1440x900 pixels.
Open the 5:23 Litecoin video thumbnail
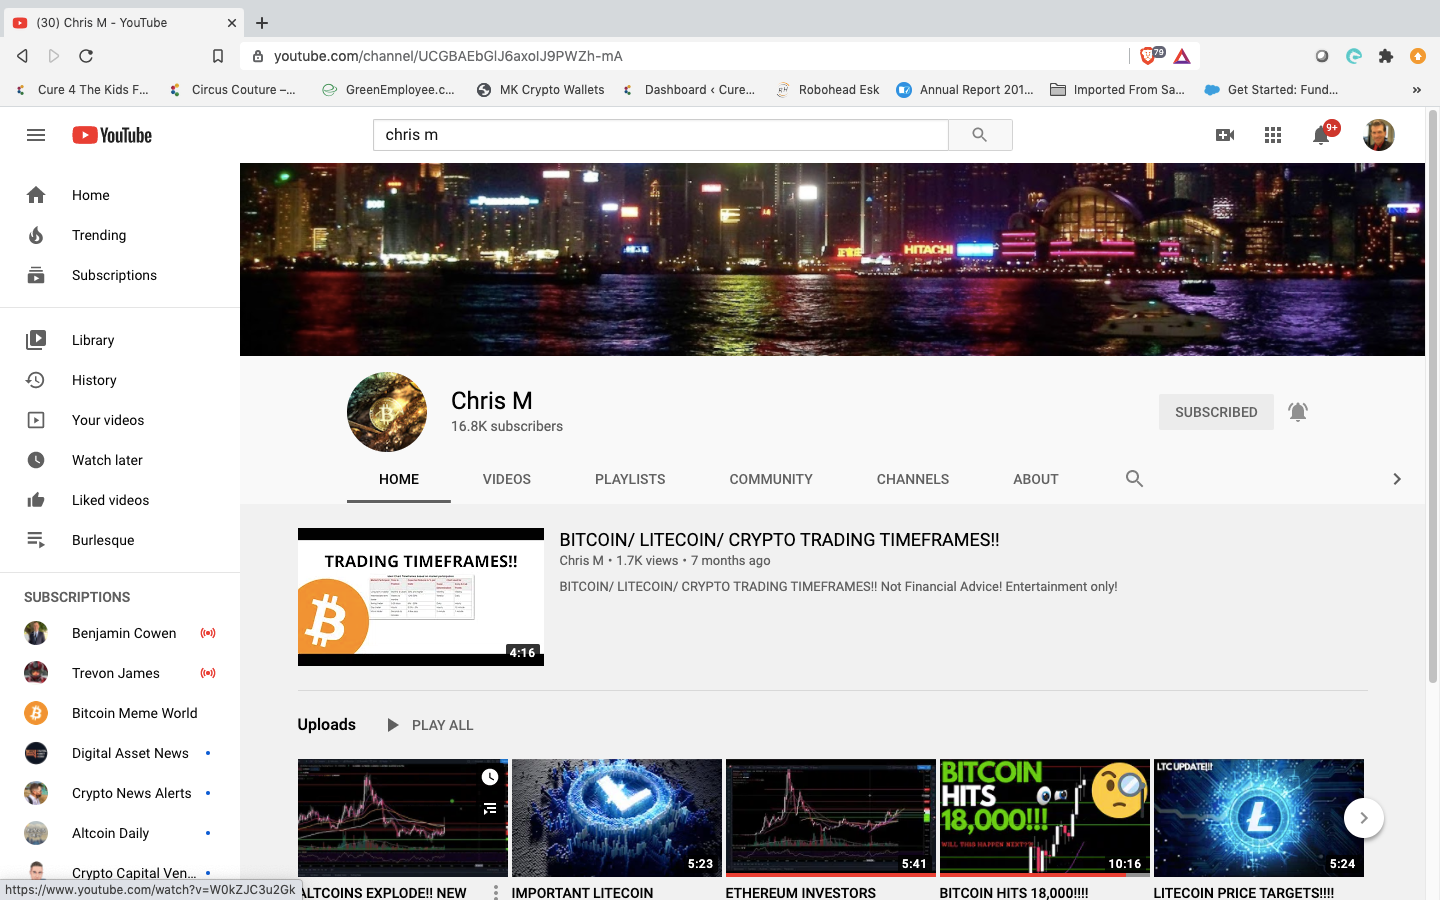pyautogui.click(x=617, y=818)
